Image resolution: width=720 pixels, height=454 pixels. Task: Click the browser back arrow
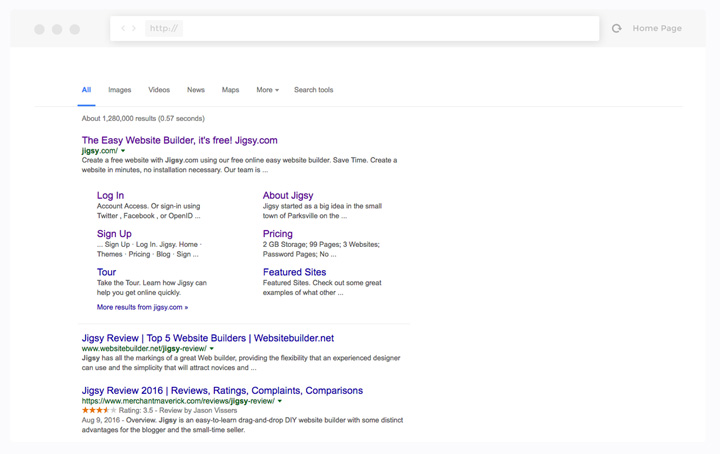coord(123,28)
